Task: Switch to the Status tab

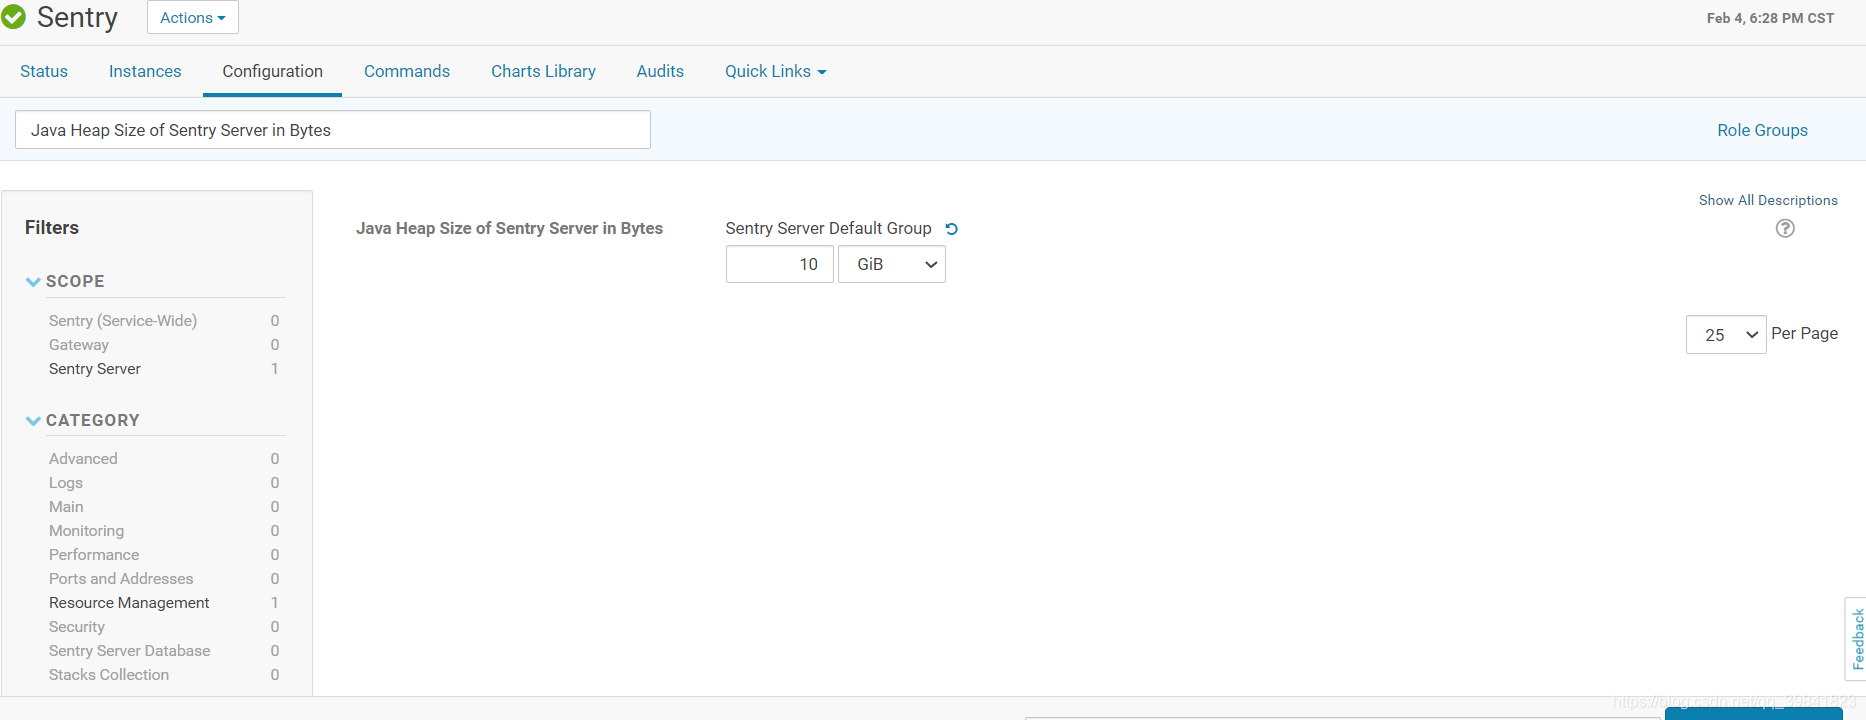Action: pos(44,71)
